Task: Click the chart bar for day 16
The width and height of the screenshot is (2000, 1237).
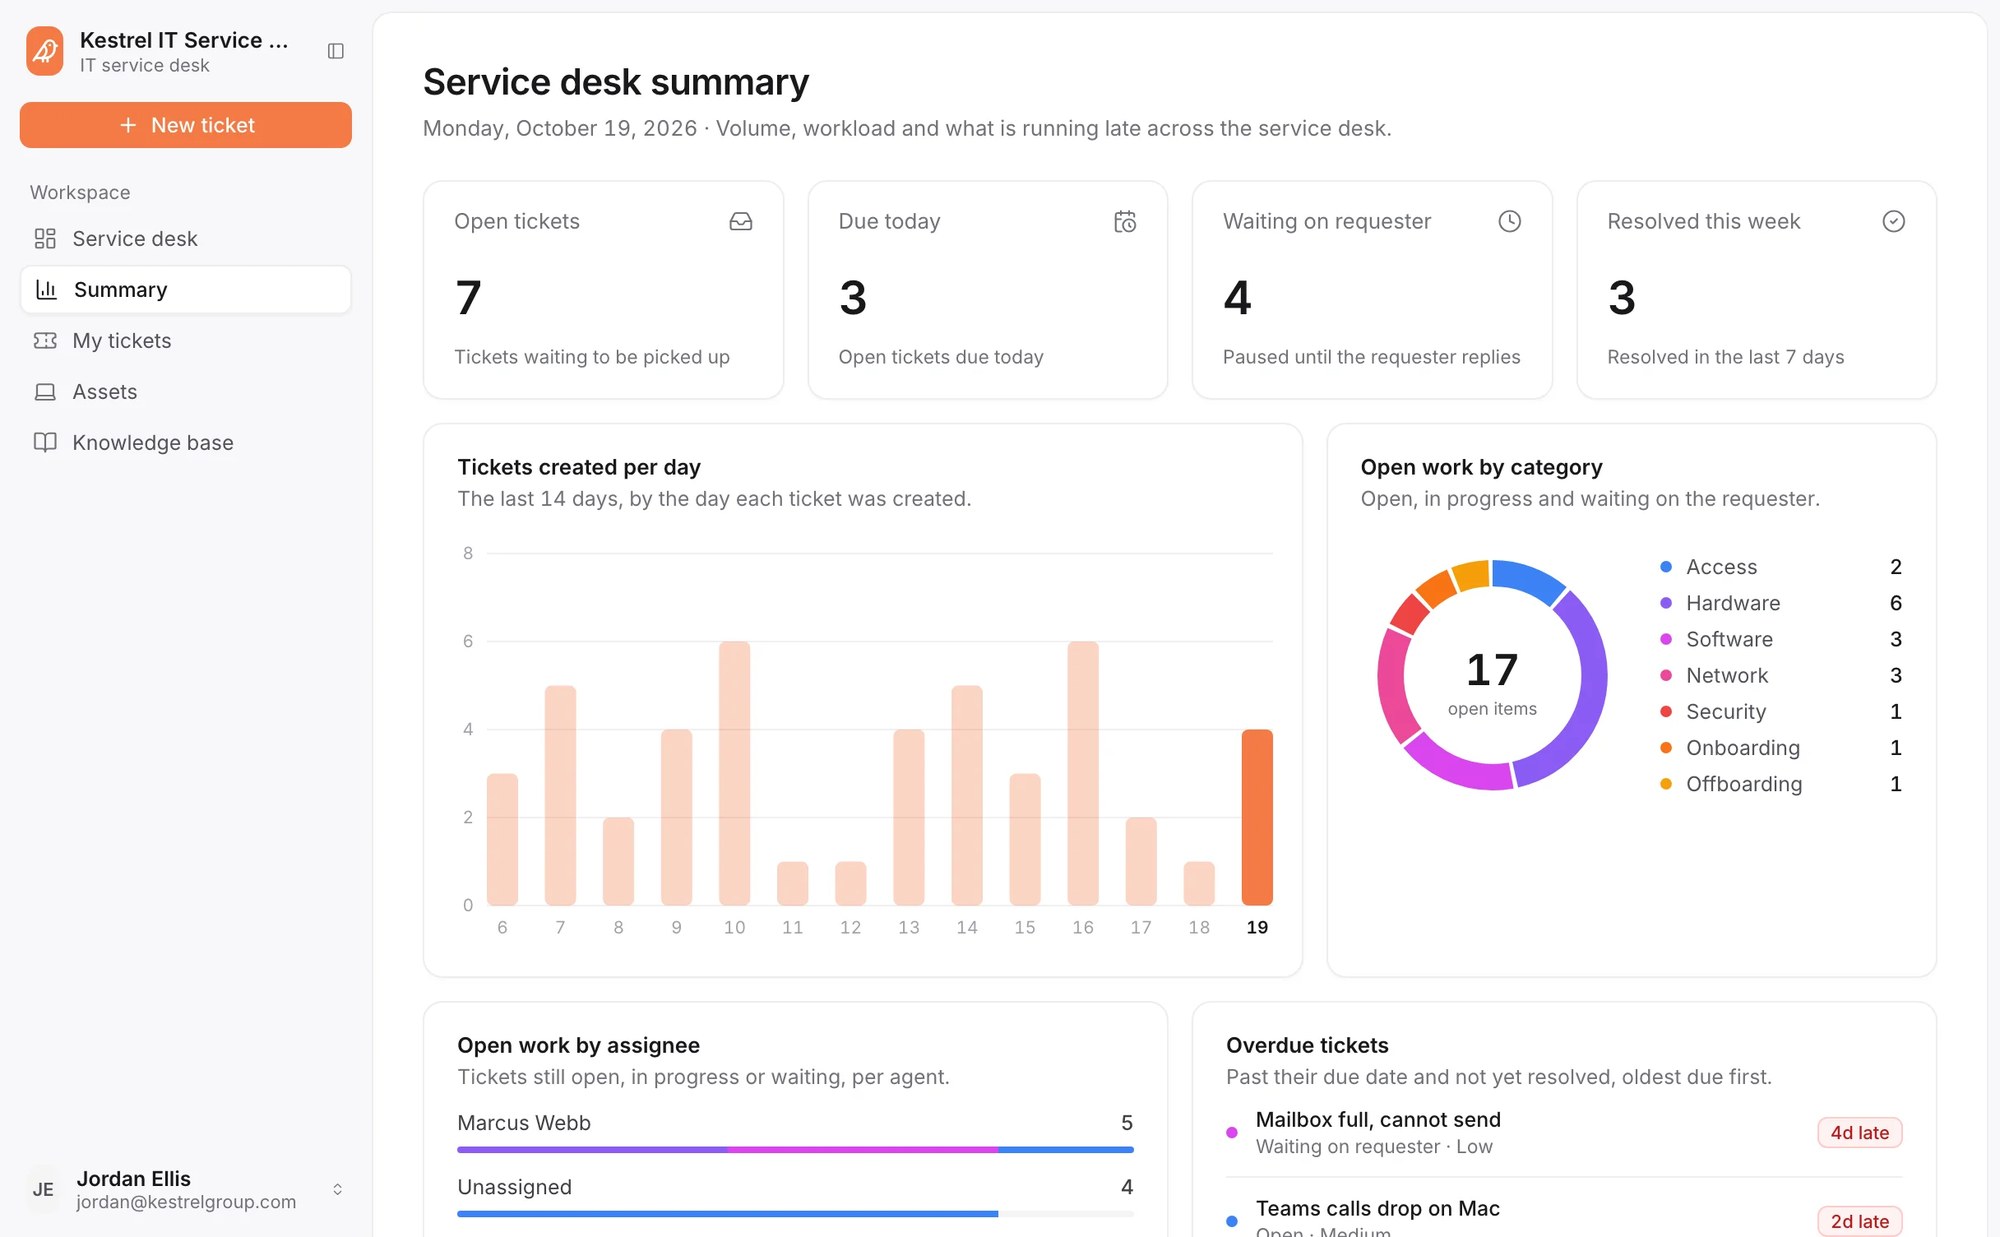Action: (1083, 773)
